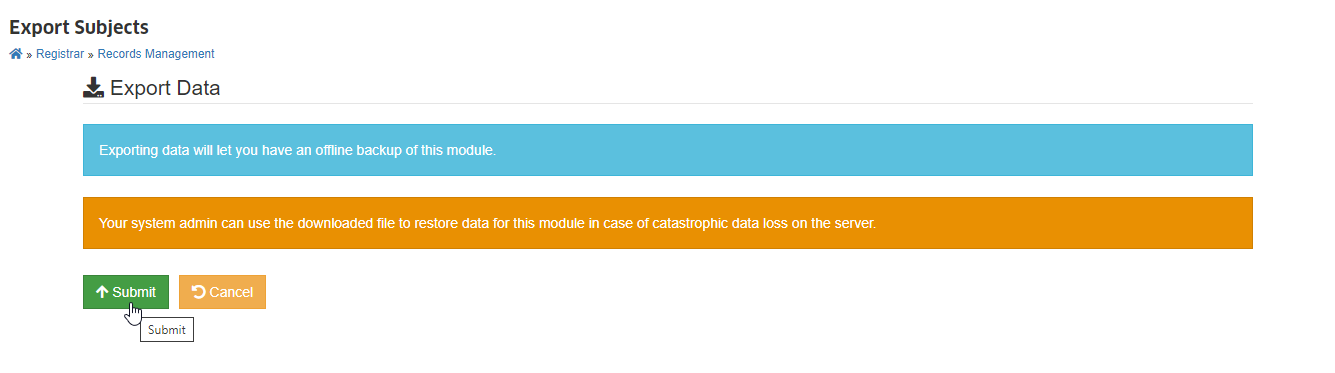
Task: Click the blue offline backup info banner
Action: point(667,150)
